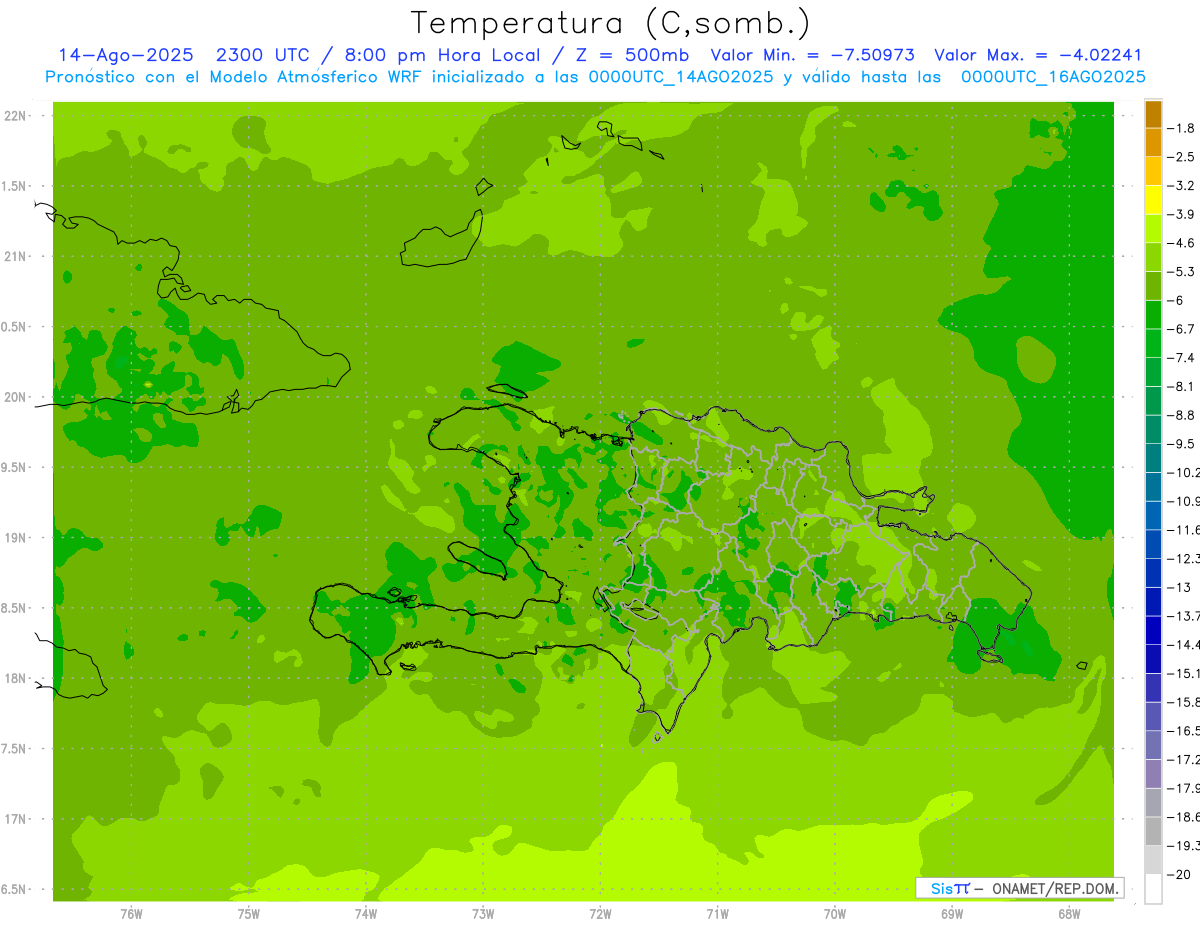Click the '70W' longitude axis label

[x=834, y=912]
